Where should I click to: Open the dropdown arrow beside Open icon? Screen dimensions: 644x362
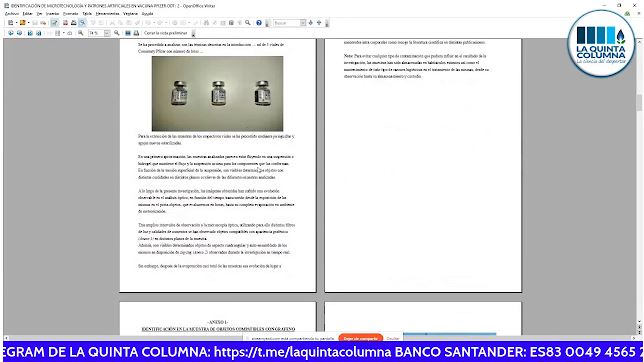pos(29,23)
